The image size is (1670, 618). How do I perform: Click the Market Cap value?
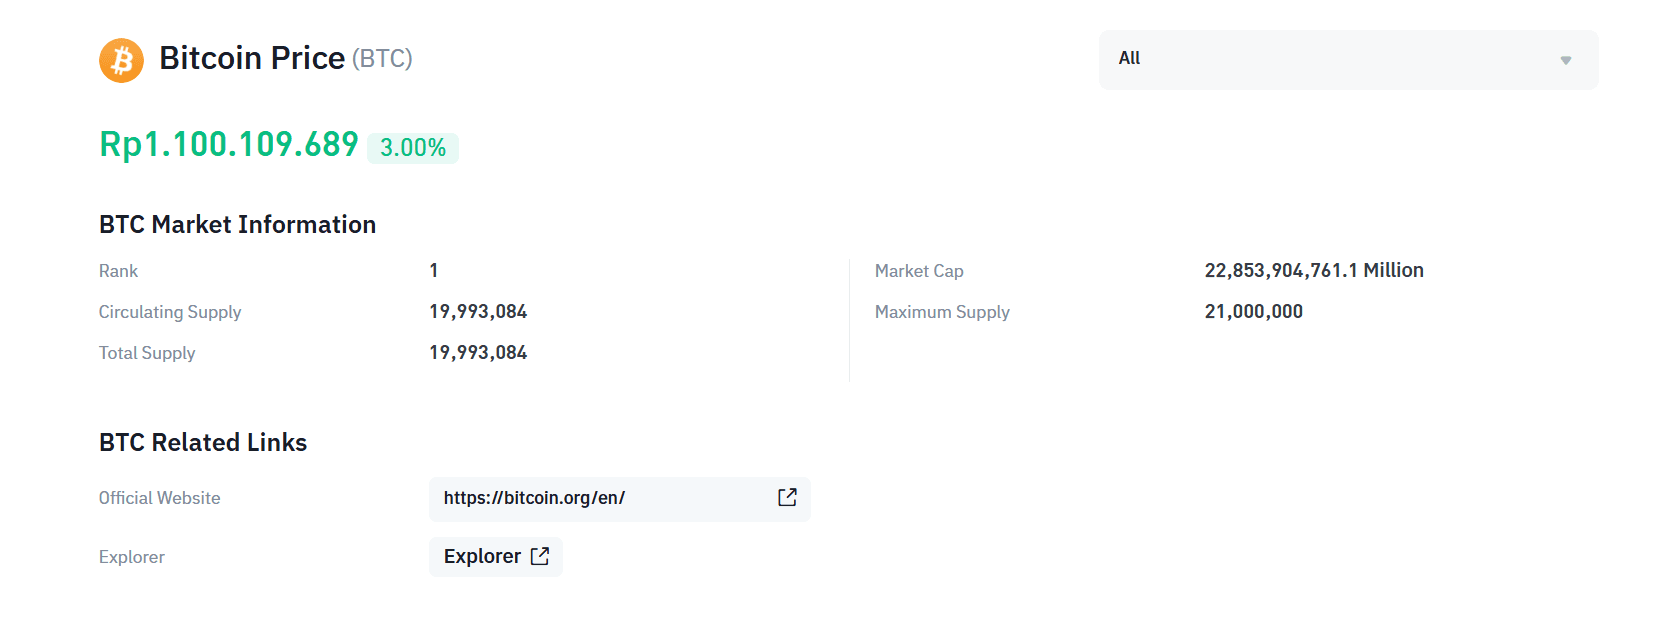pyautogui.click(x=1314, y=270)
